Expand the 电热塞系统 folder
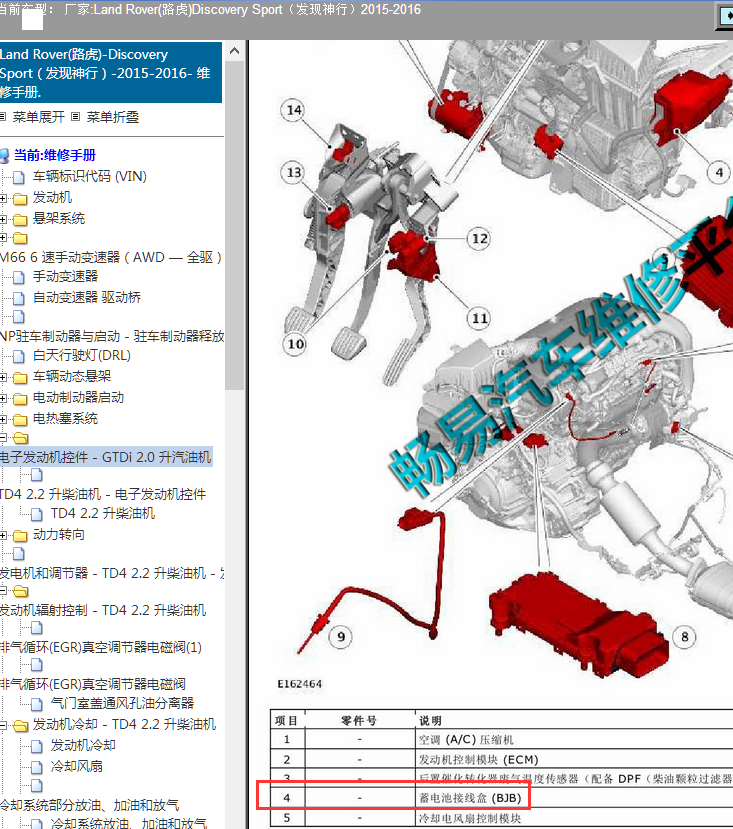 [x=3, y=420]
